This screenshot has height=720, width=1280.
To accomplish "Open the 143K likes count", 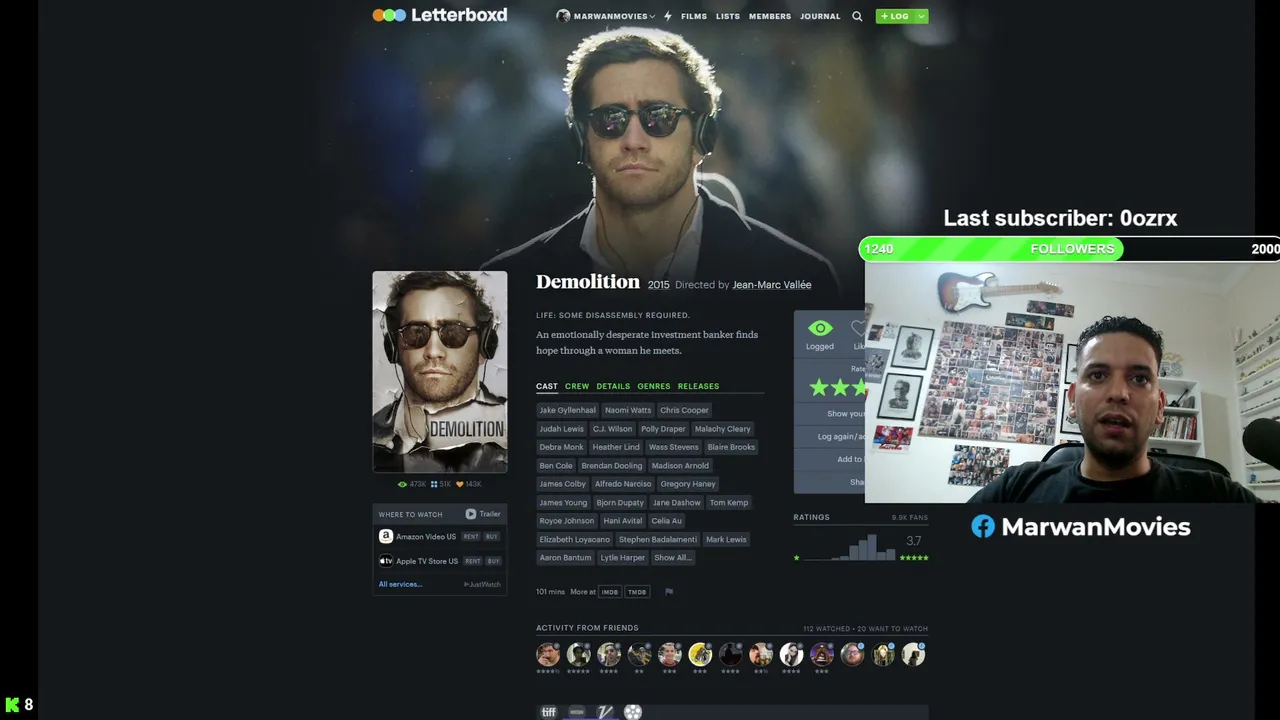I will [x=469, y=484].
